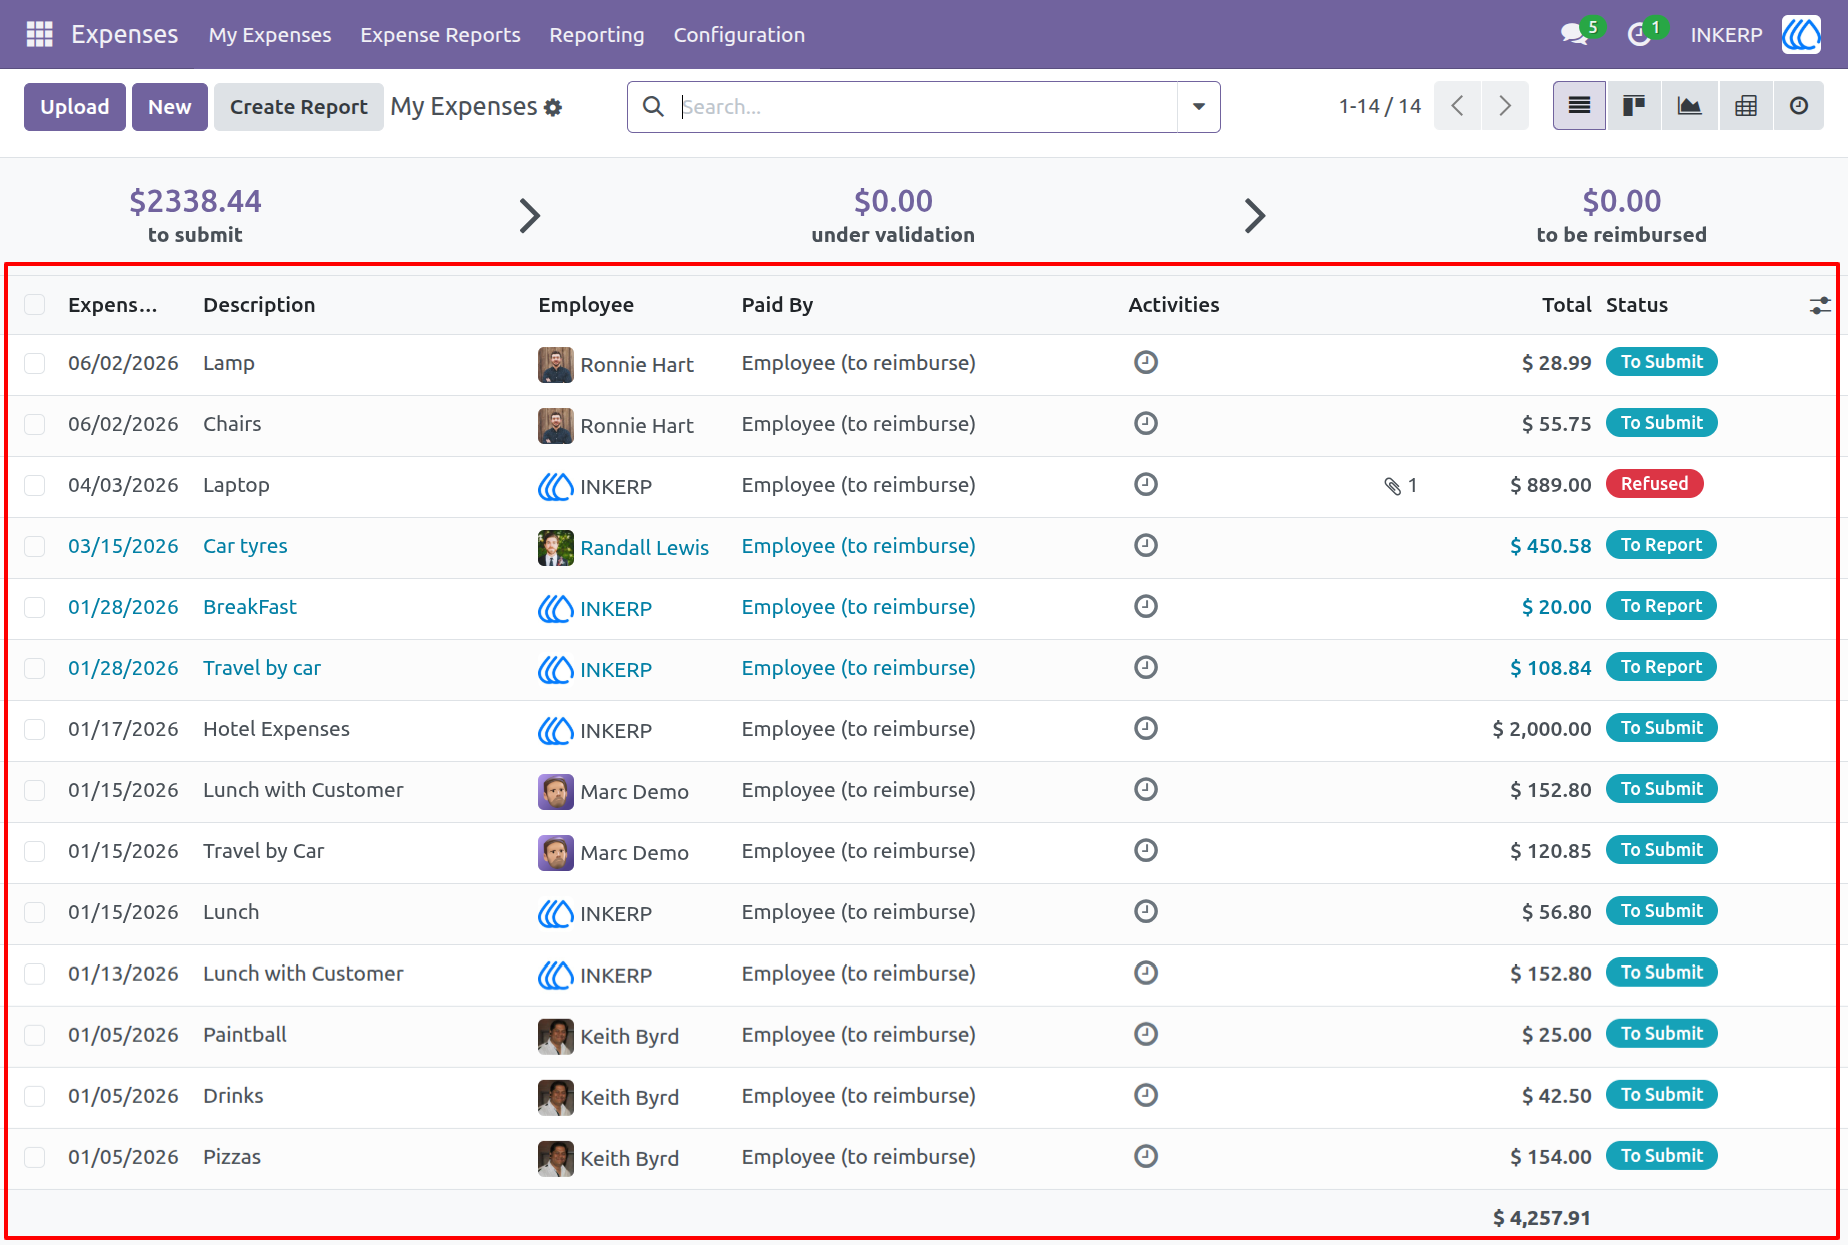Tick the checkbox for Paintball expense

[x=35, y=1035]
